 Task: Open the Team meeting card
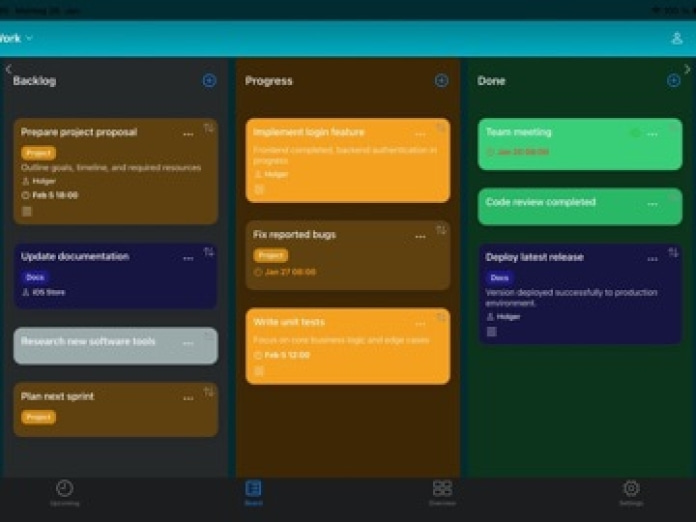(x=580, y=144)
